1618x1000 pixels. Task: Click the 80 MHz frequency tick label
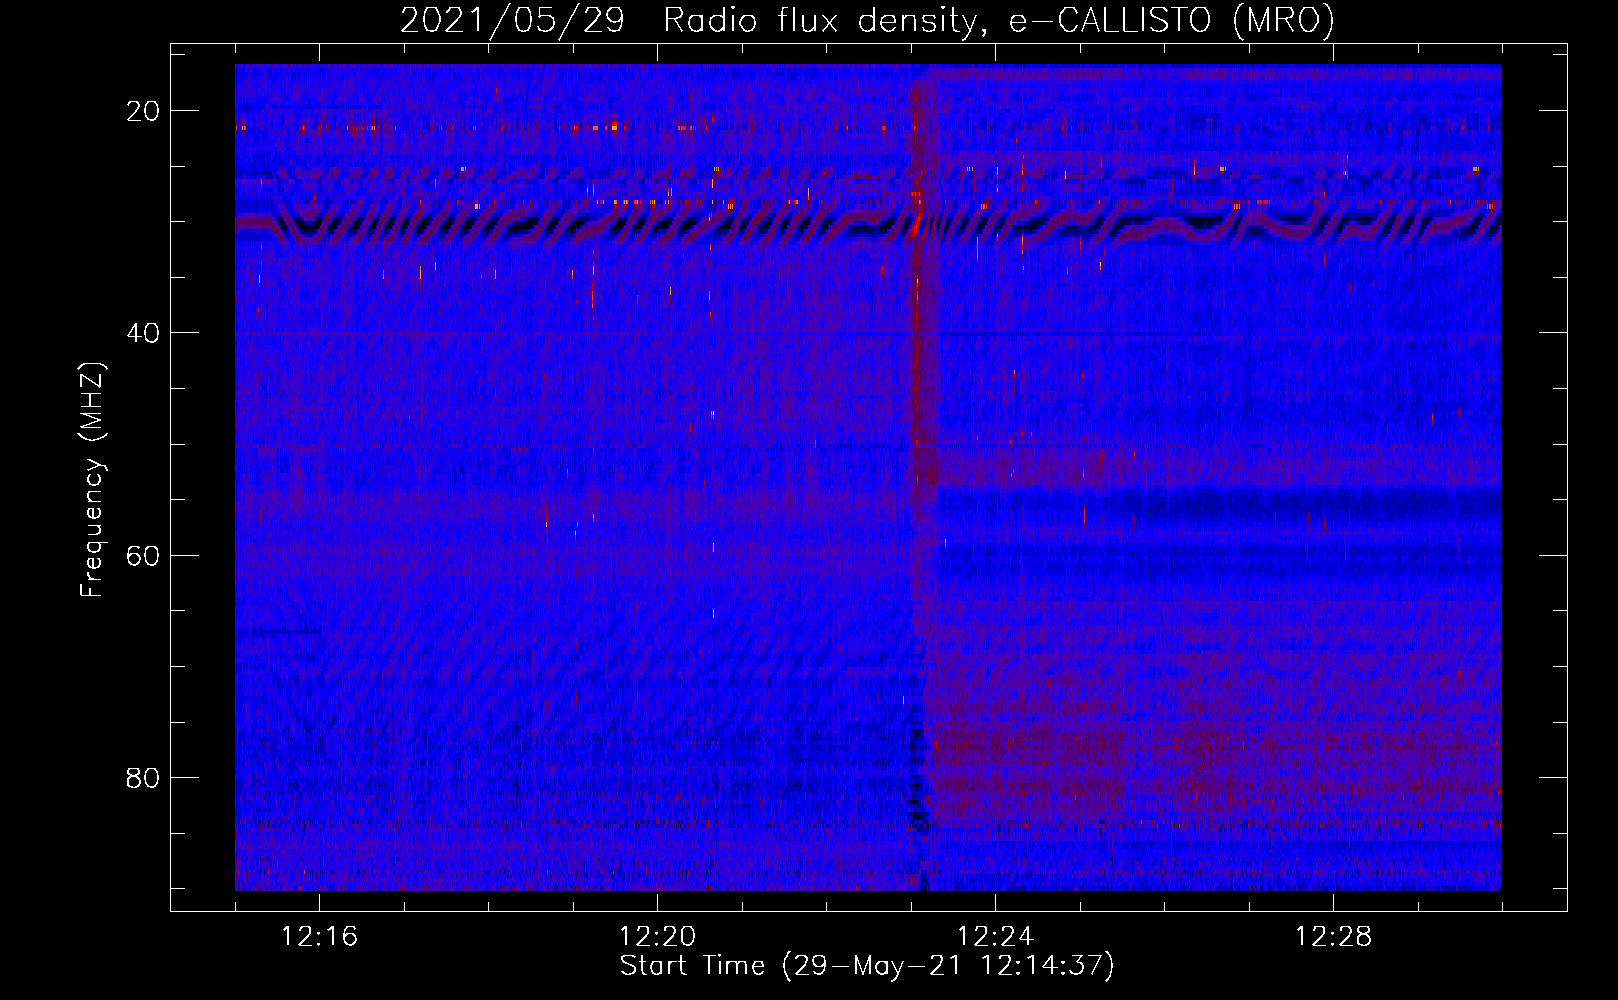(143, 777)
